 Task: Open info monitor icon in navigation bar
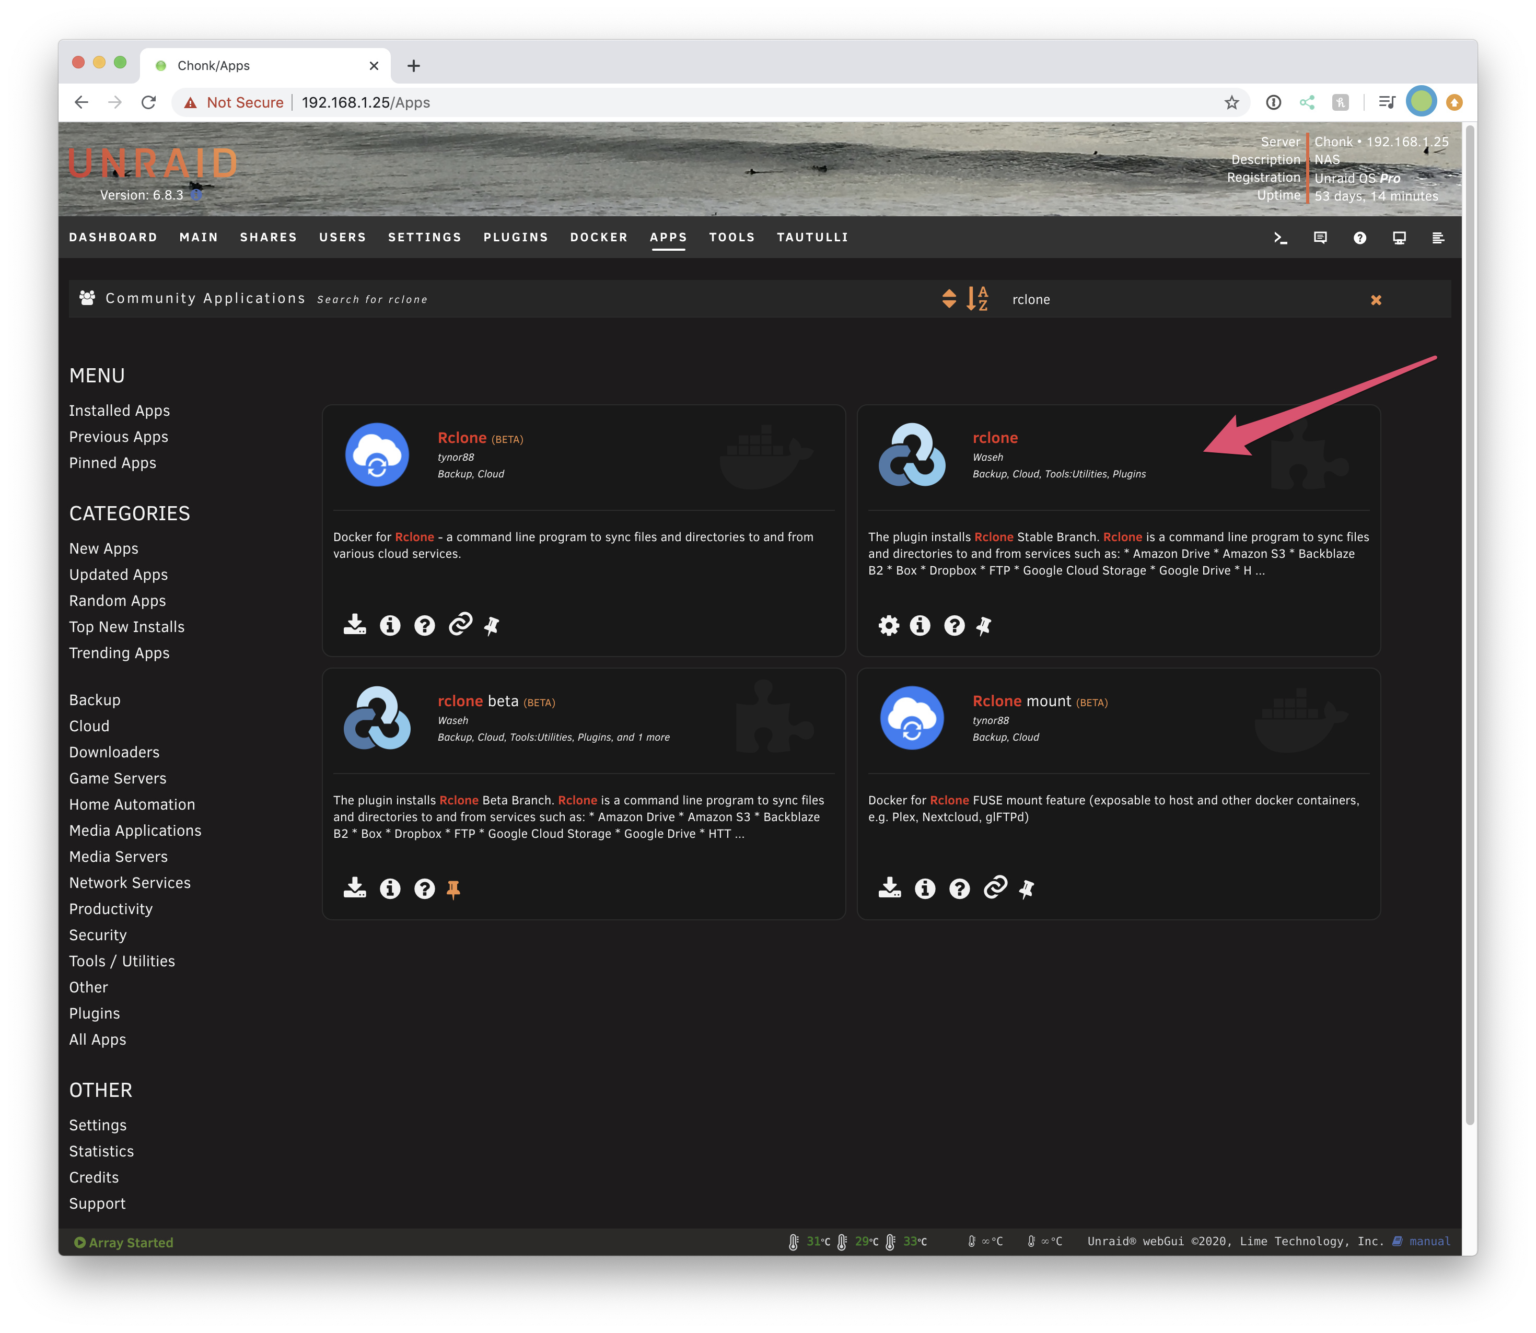(x=1399, y=238)
